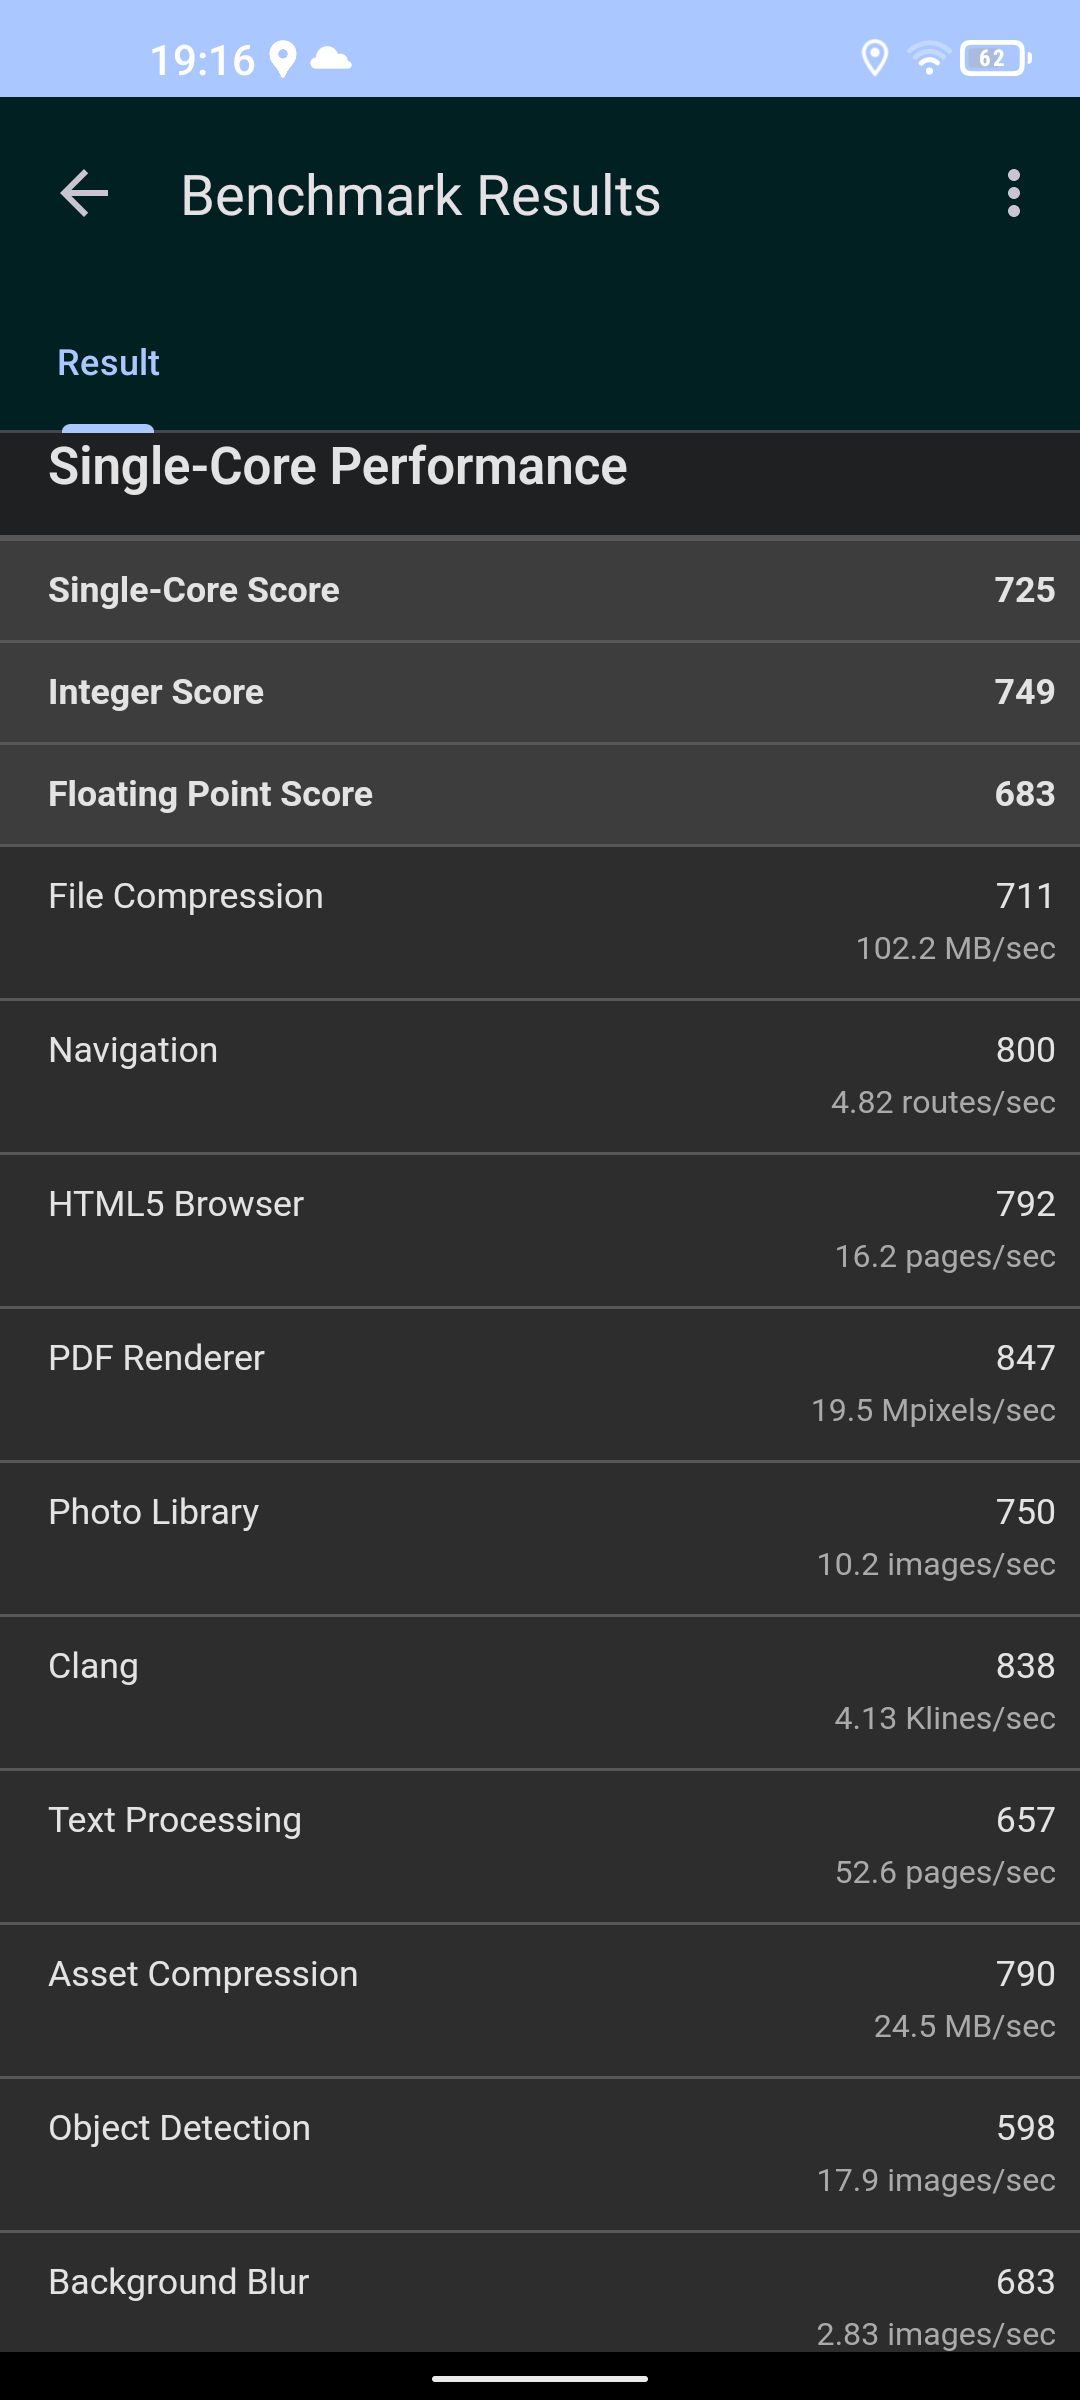The height and width of the screenshot is (2400, 1080).
Task: Tap the Wi-Fi status icon
Action: pyautogui.click(x=929, y=59)
